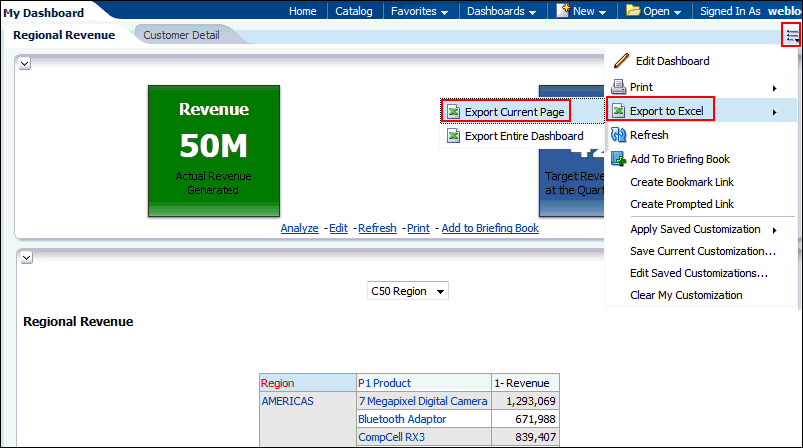Click the Excel icon beside Export to Excel
803x448 pixels.
[x=619, y=110]
